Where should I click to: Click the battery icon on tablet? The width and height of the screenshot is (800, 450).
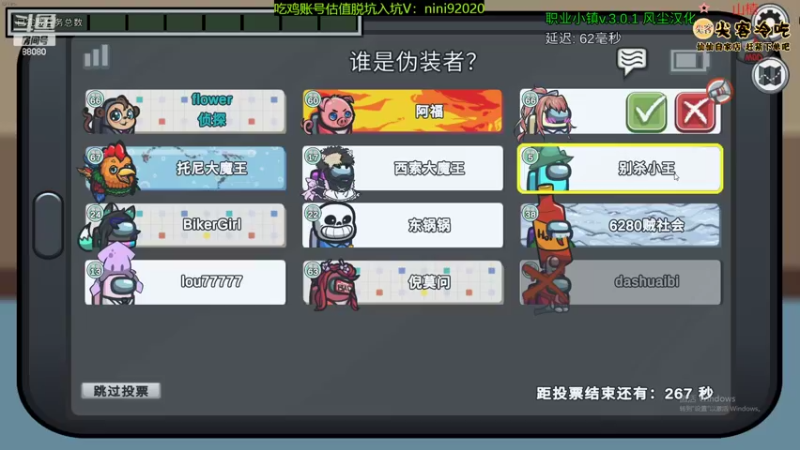tap(689, 61)
